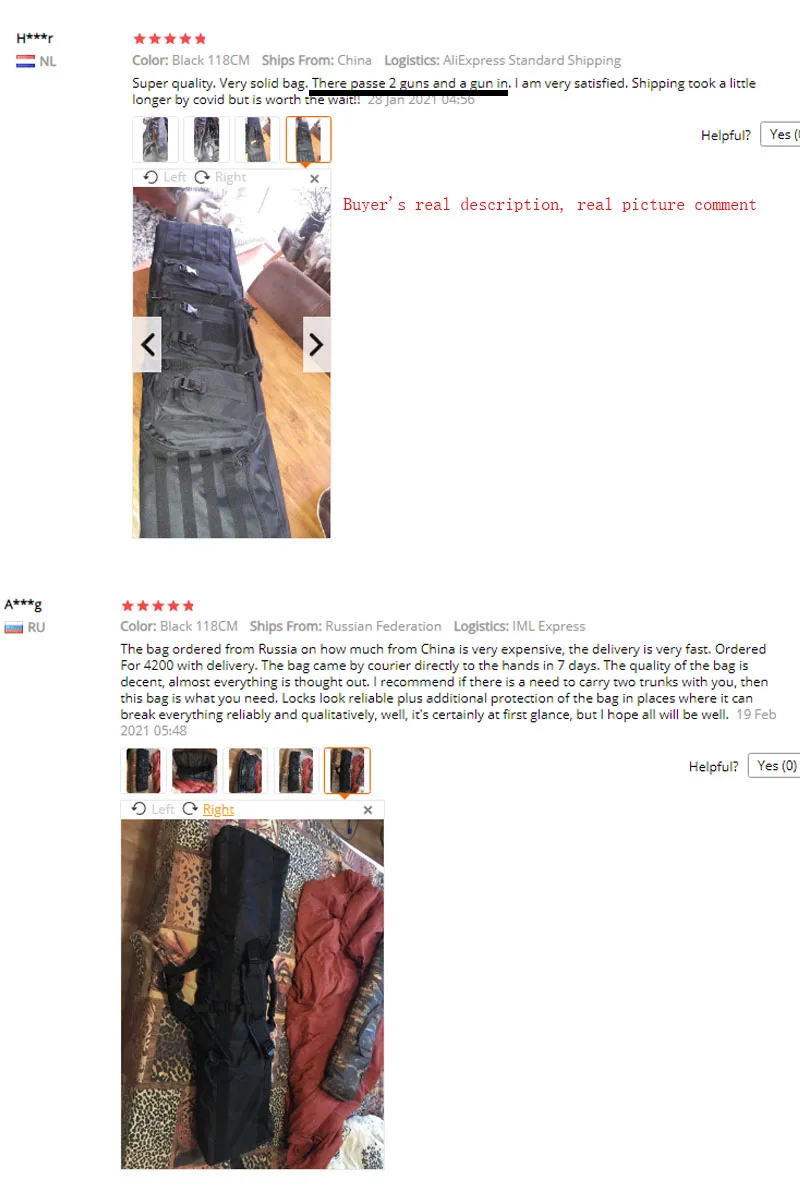Open first thumbnail in H***r review

click(156, 139)
